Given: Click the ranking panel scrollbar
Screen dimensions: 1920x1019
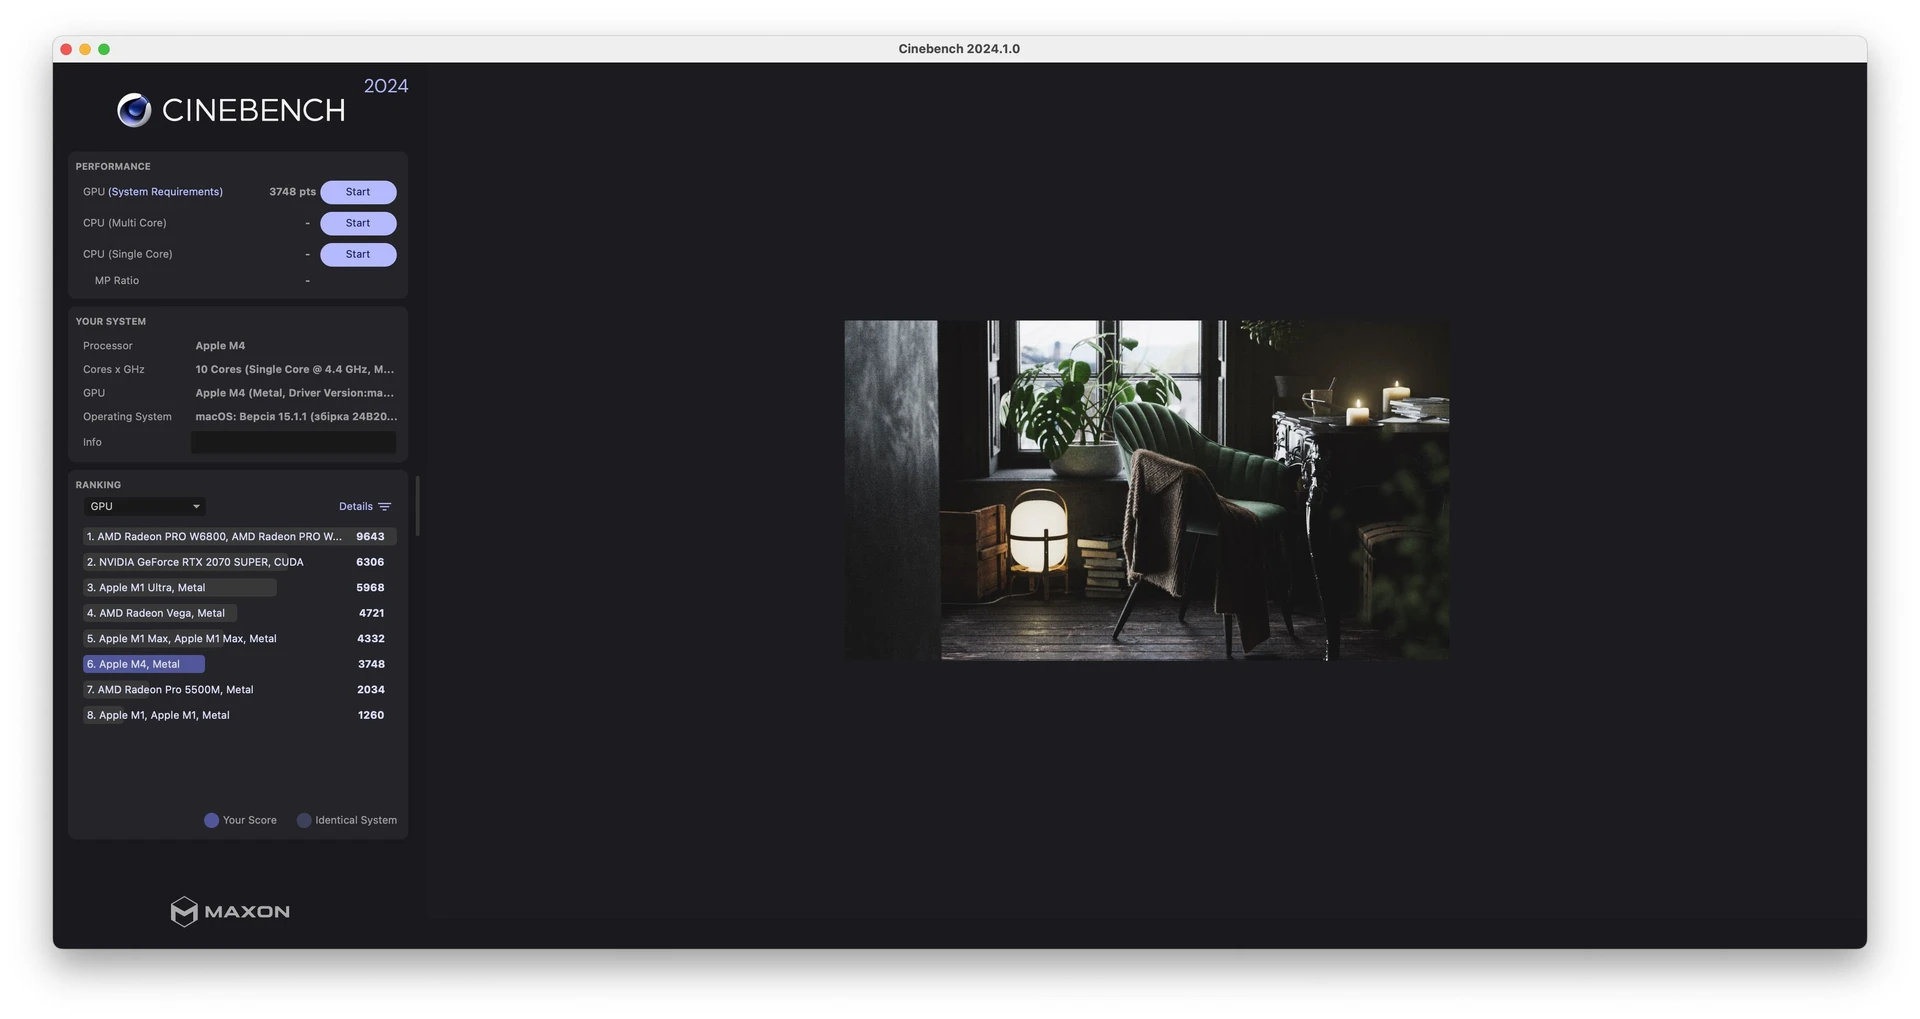Looking at the screenshot, I should (x=417, y=506).
